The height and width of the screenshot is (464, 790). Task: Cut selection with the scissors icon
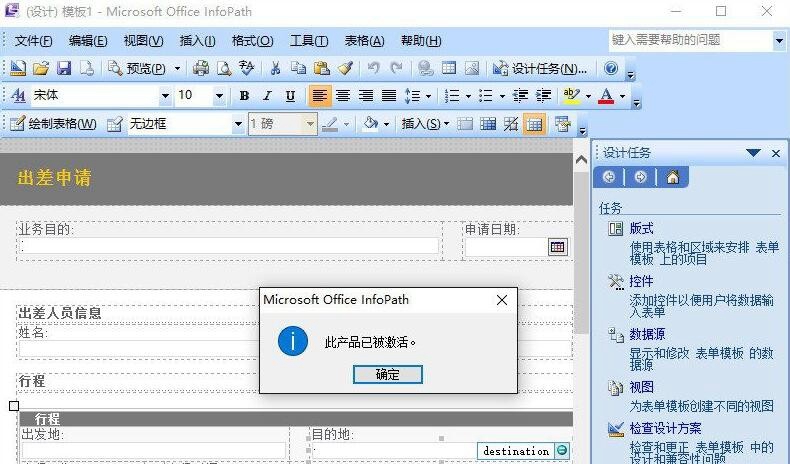[275, 68]
